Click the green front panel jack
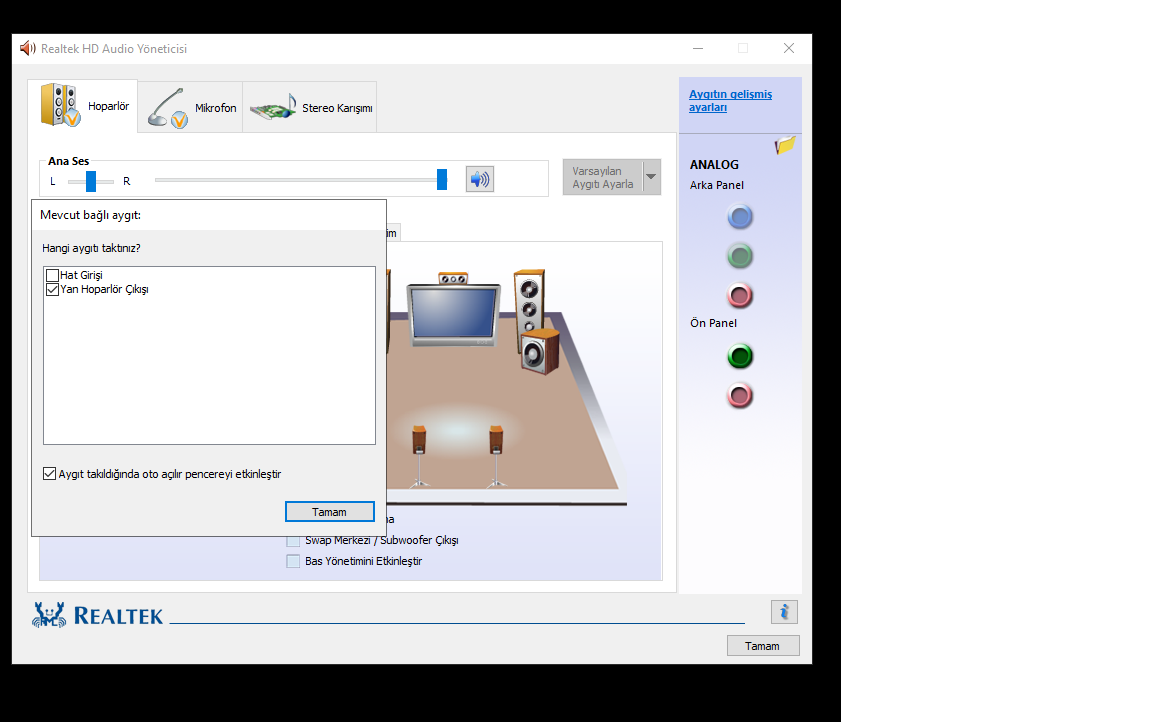 pyautogui.click(x=740, y=356)
